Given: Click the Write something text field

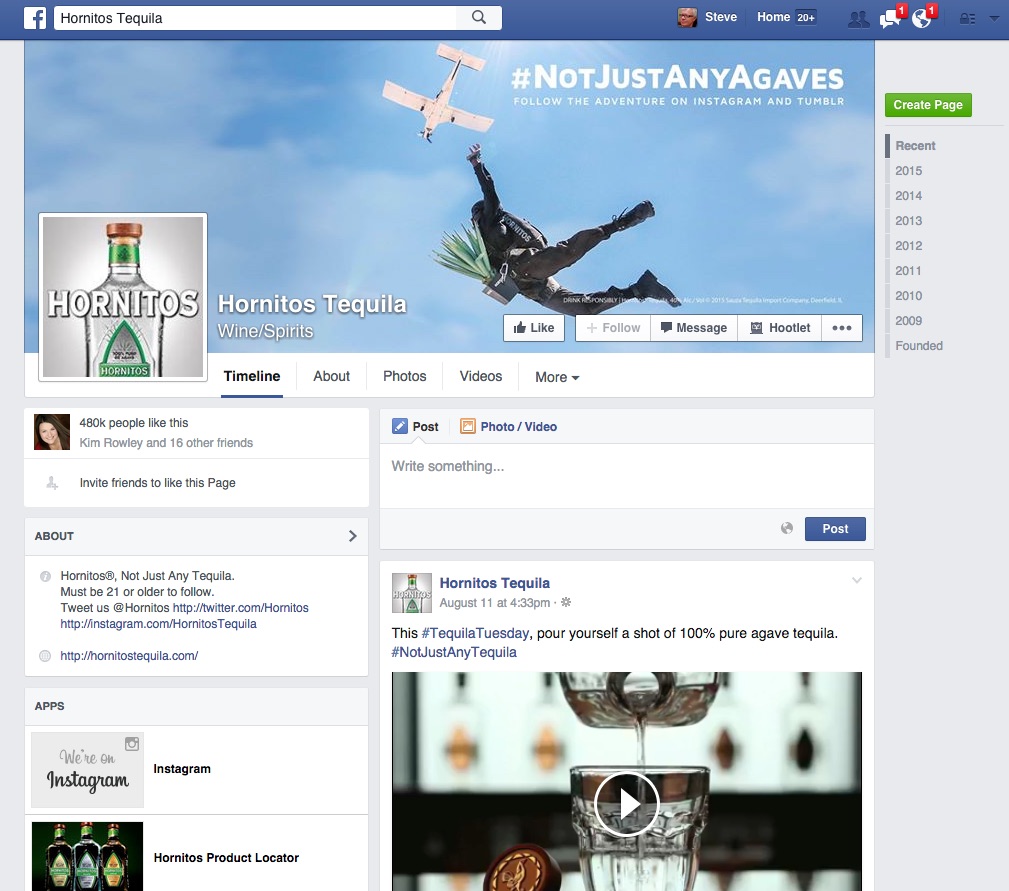Looking at the screenshot, I should (x=626, y=475).
